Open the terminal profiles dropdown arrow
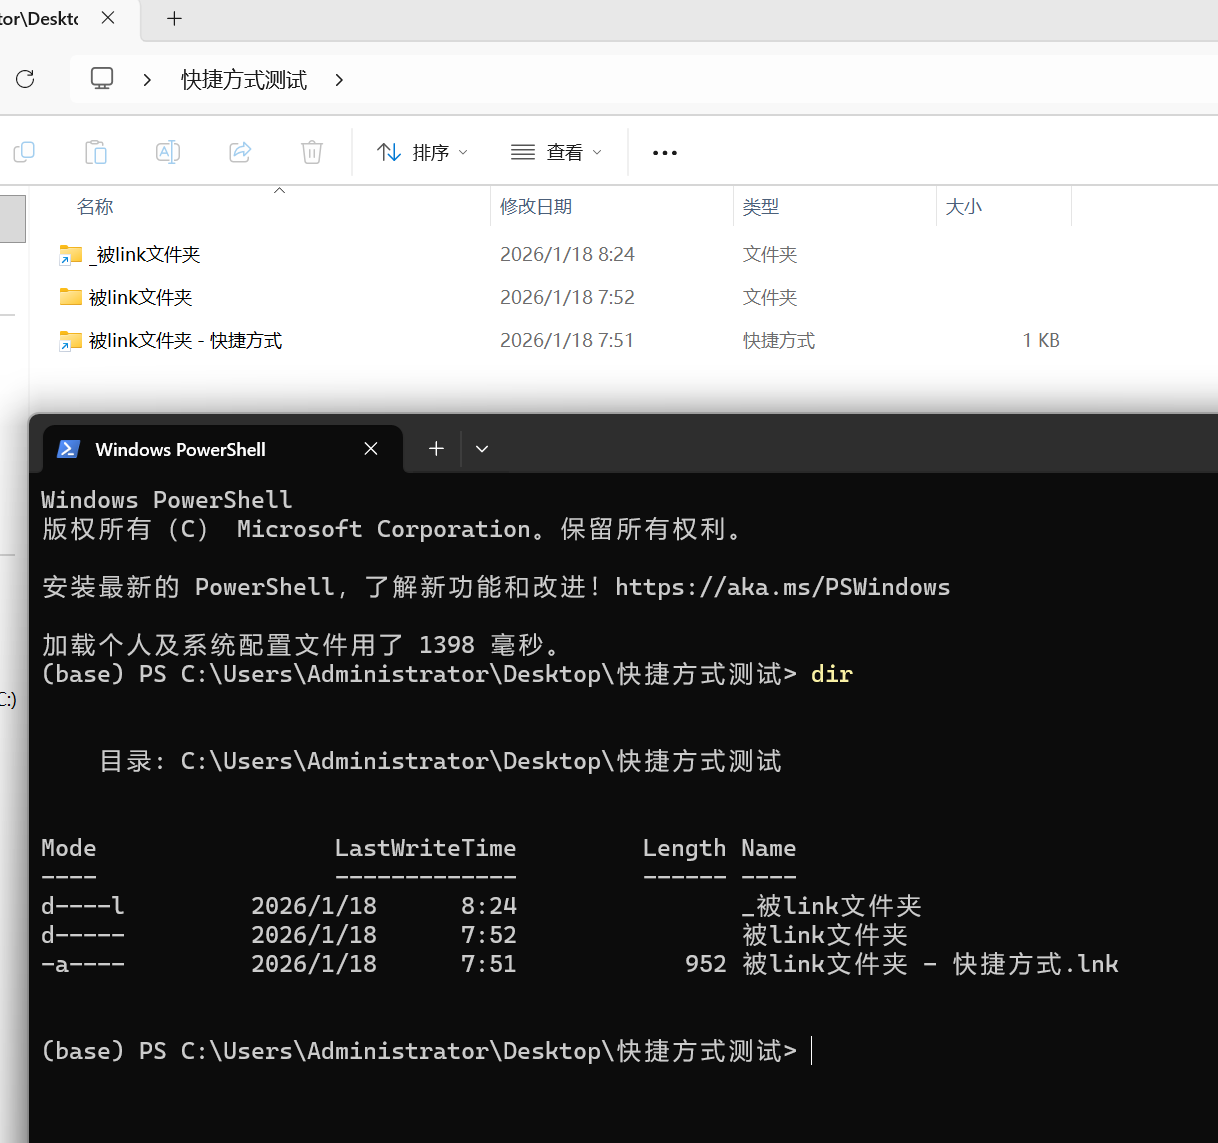Screen dimensions: 1218x1143 (x=482, y=449)
